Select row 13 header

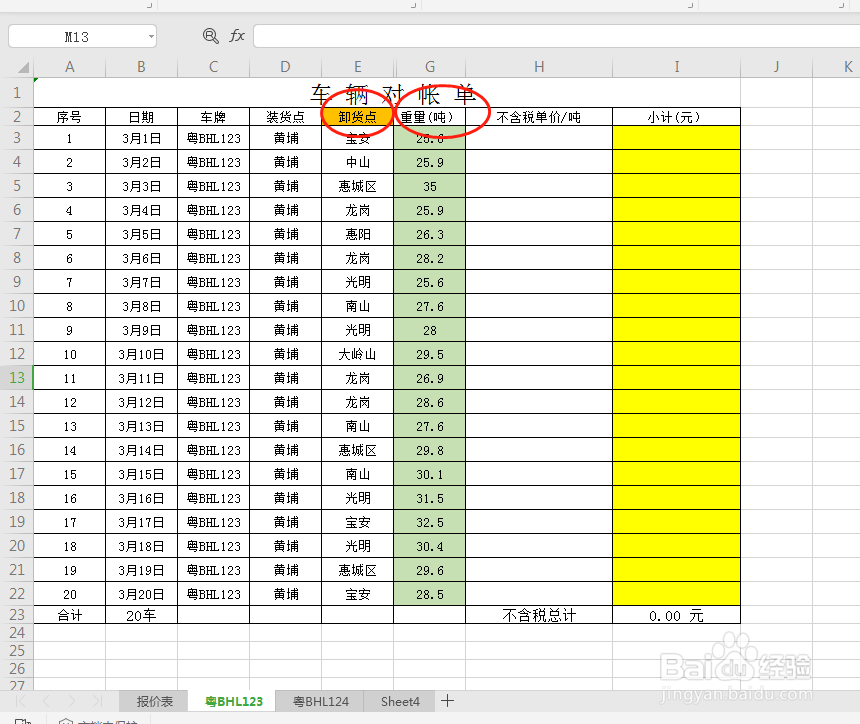click(x=17, y=378)
